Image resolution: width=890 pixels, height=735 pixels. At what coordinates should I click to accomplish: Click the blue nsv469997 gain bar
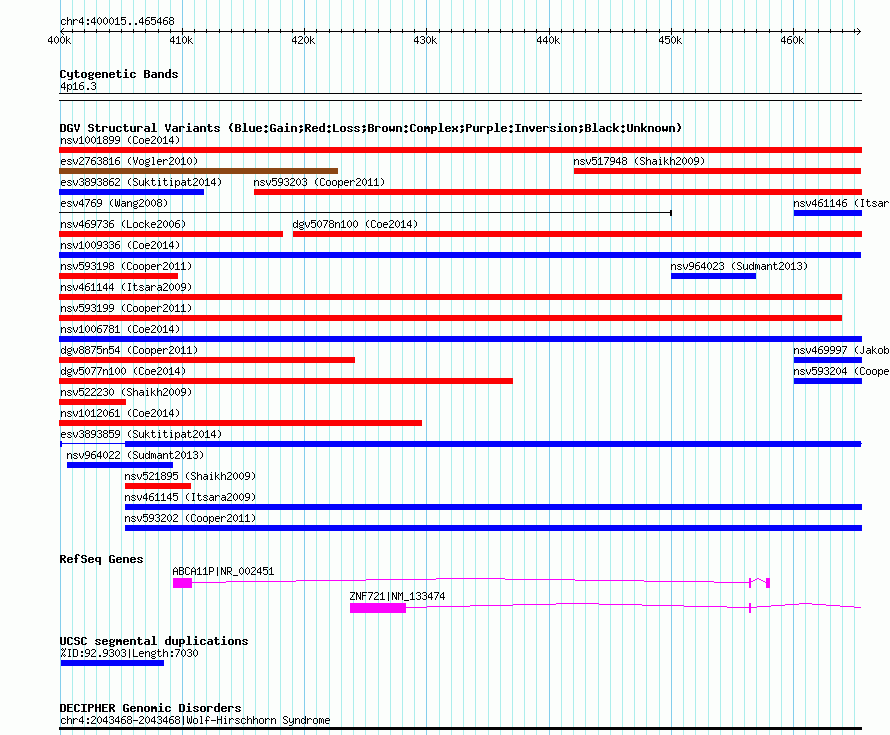click(828, 360)
